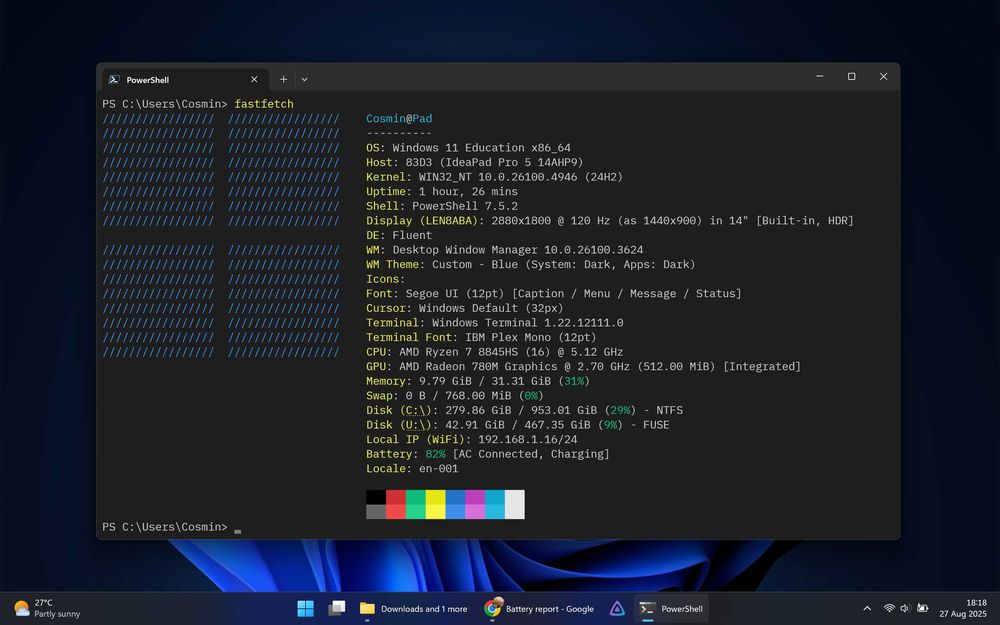
Task: Open File Explorer 'Downloads and 1 more'
Action: click(x=413, y=608)
